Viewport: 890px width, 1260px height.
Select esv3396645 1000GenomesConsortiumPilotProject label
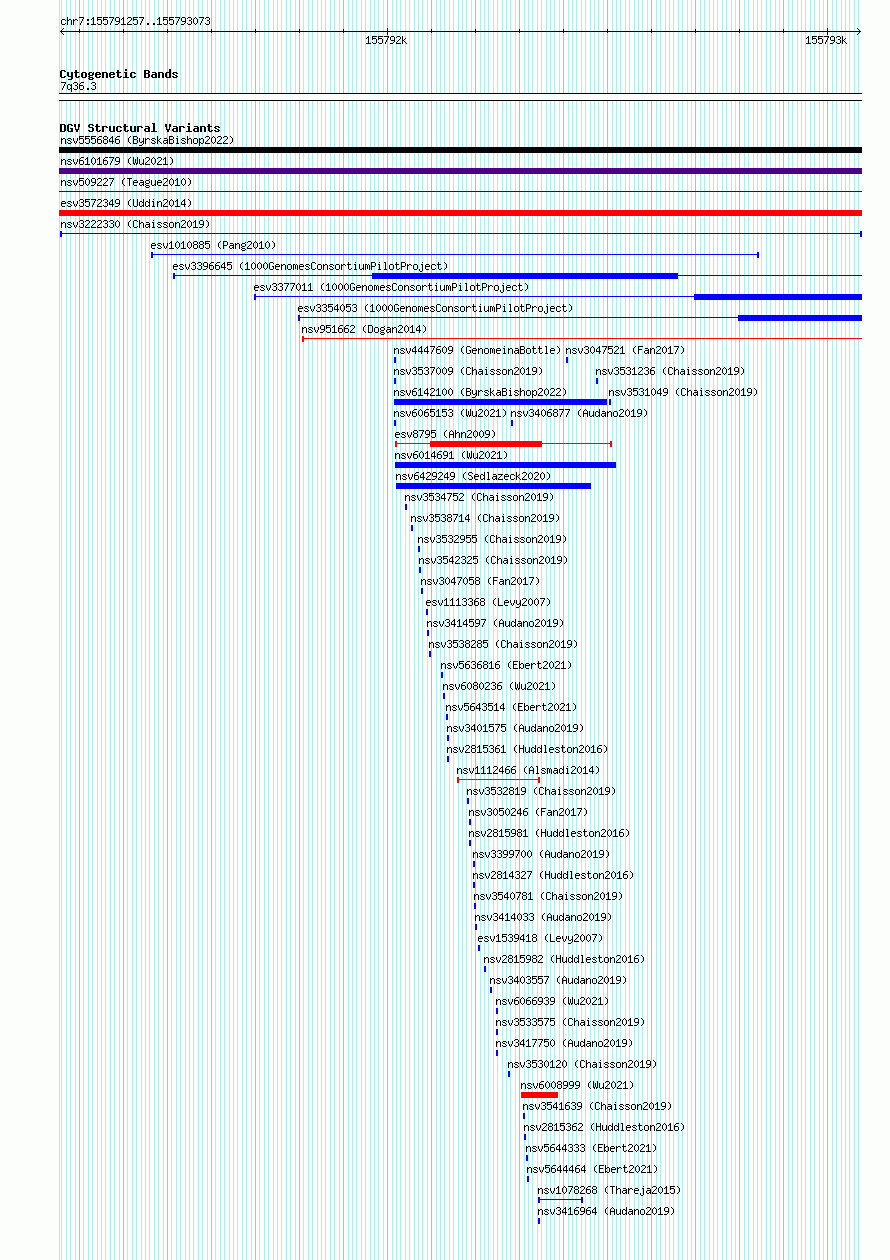(310, 267)
